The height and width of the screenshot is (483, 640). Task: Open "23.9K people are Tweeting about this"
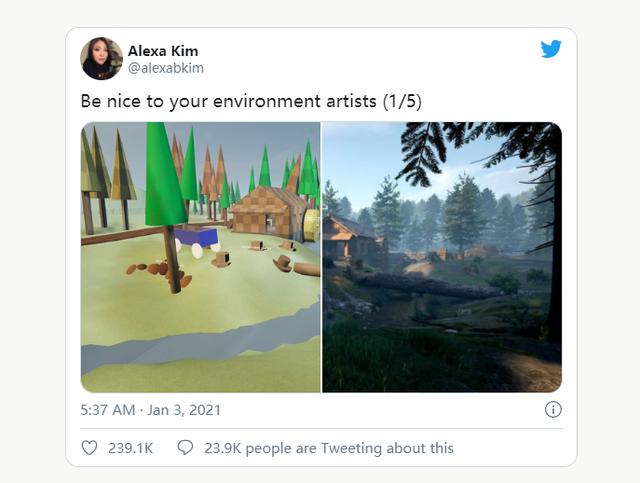[x=329, y=448]
